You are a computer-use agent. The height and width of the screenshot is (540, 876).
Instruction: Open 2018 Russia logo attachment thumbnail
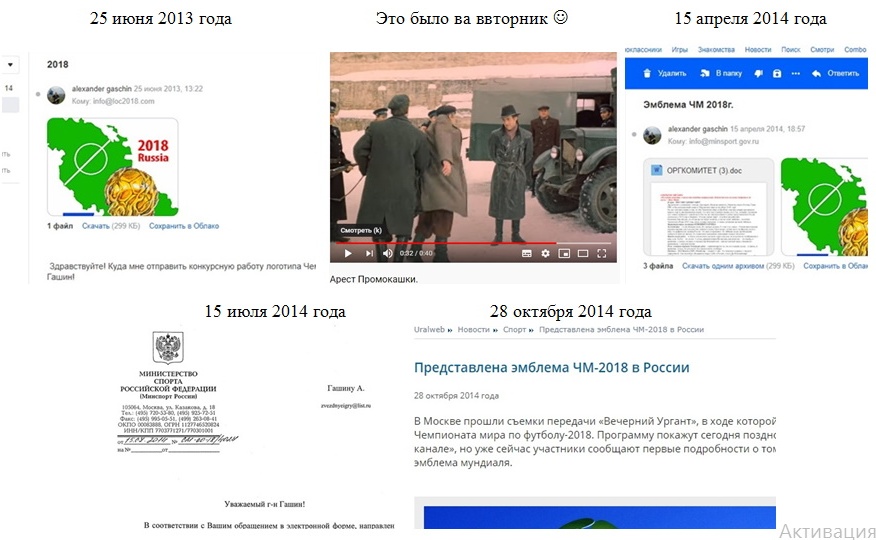112,166
